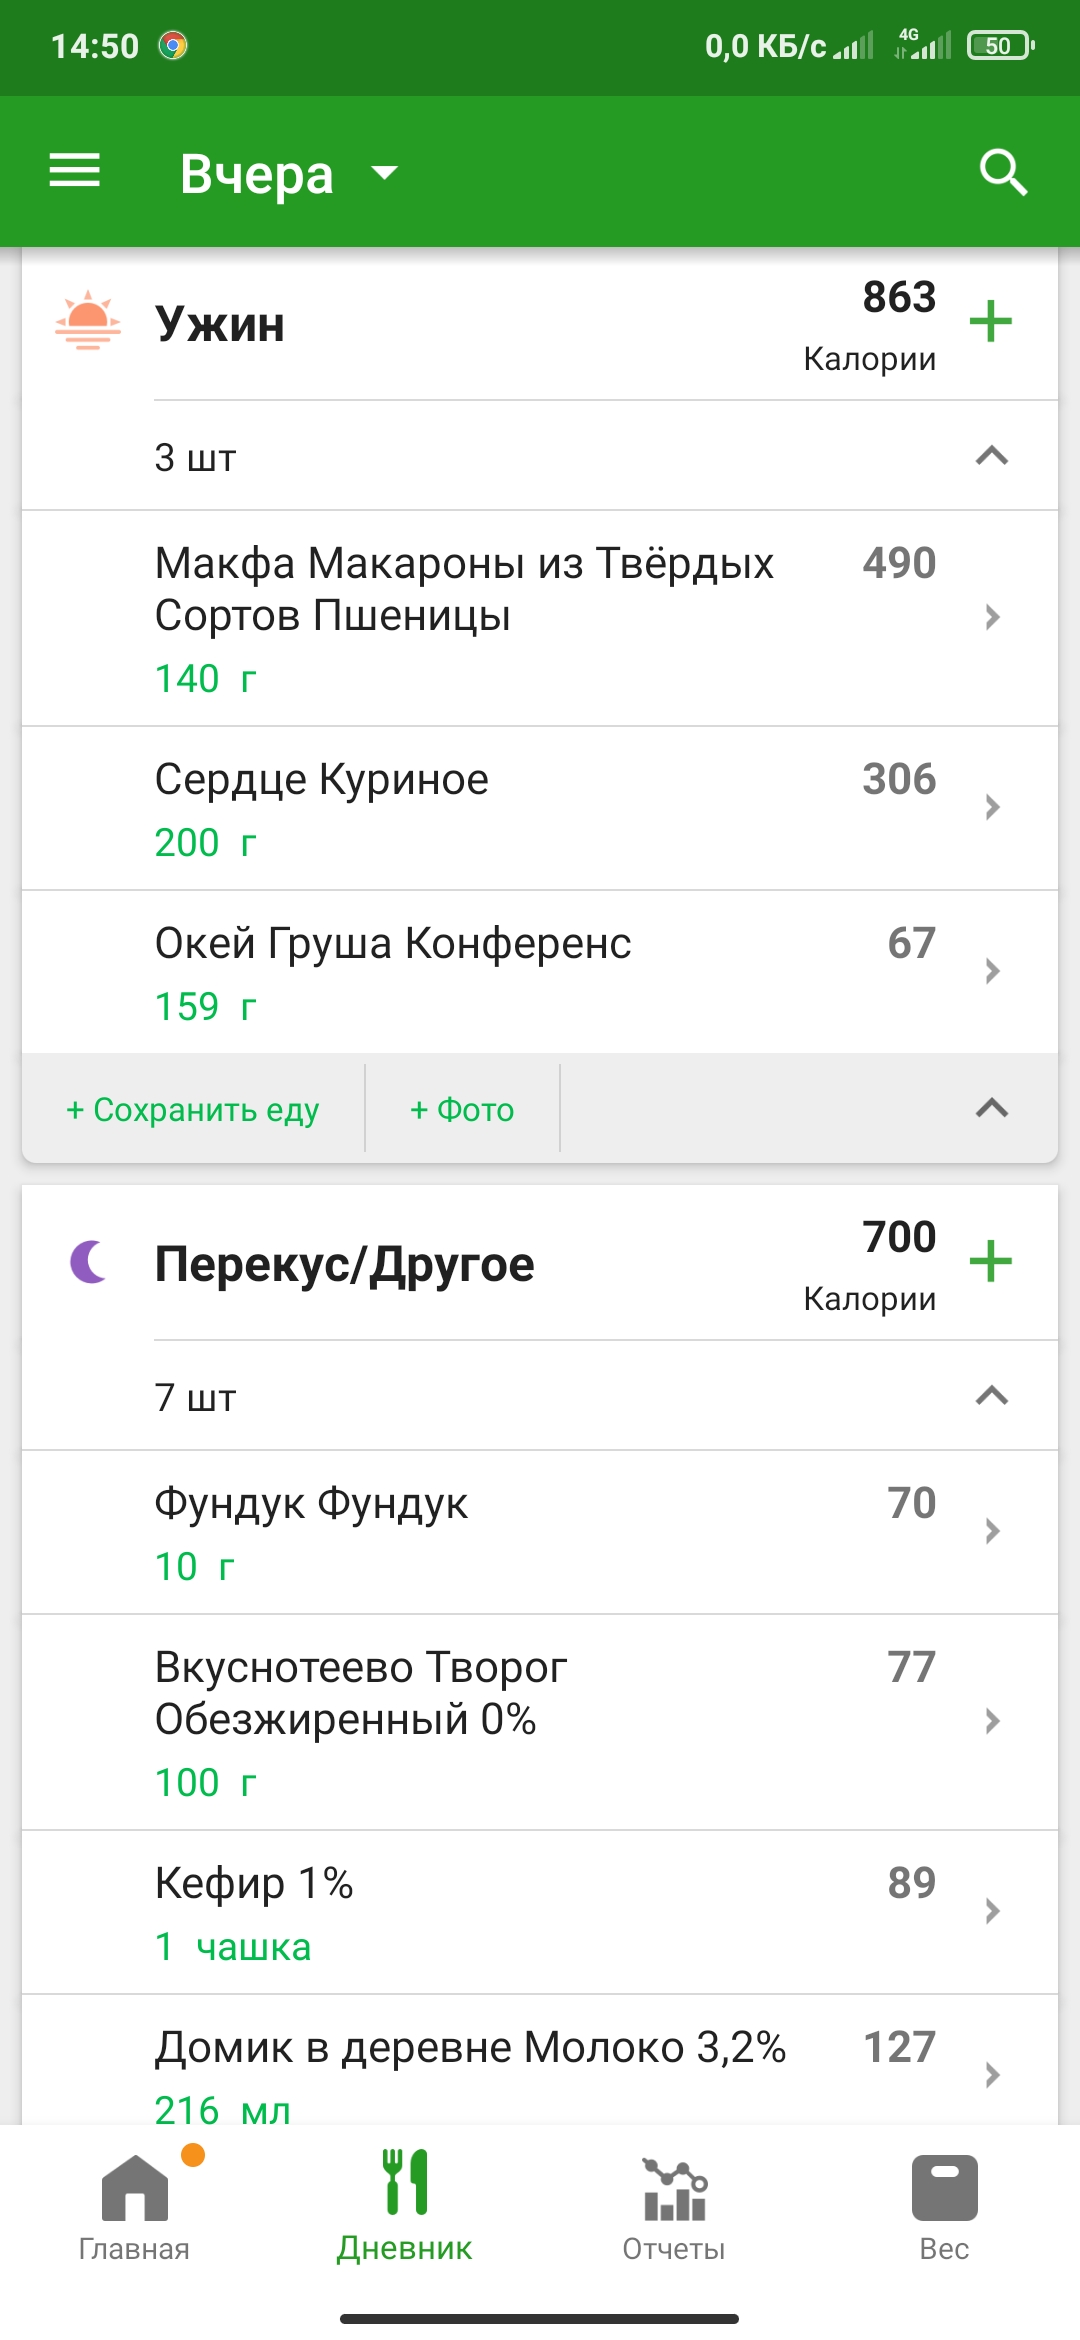Open the Вес tab

pyautogui.click(x=944, y=2207)
